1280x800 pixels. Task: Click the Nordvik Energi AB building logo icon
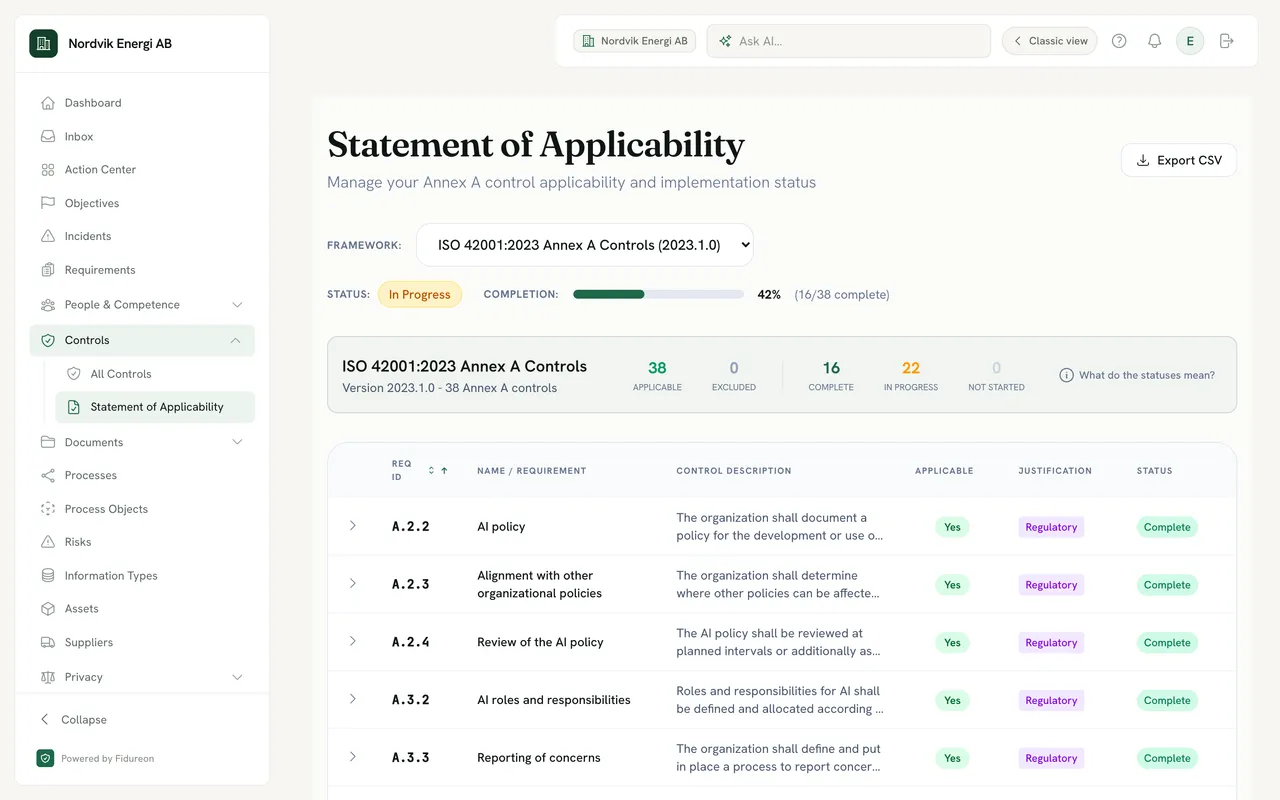43,43
